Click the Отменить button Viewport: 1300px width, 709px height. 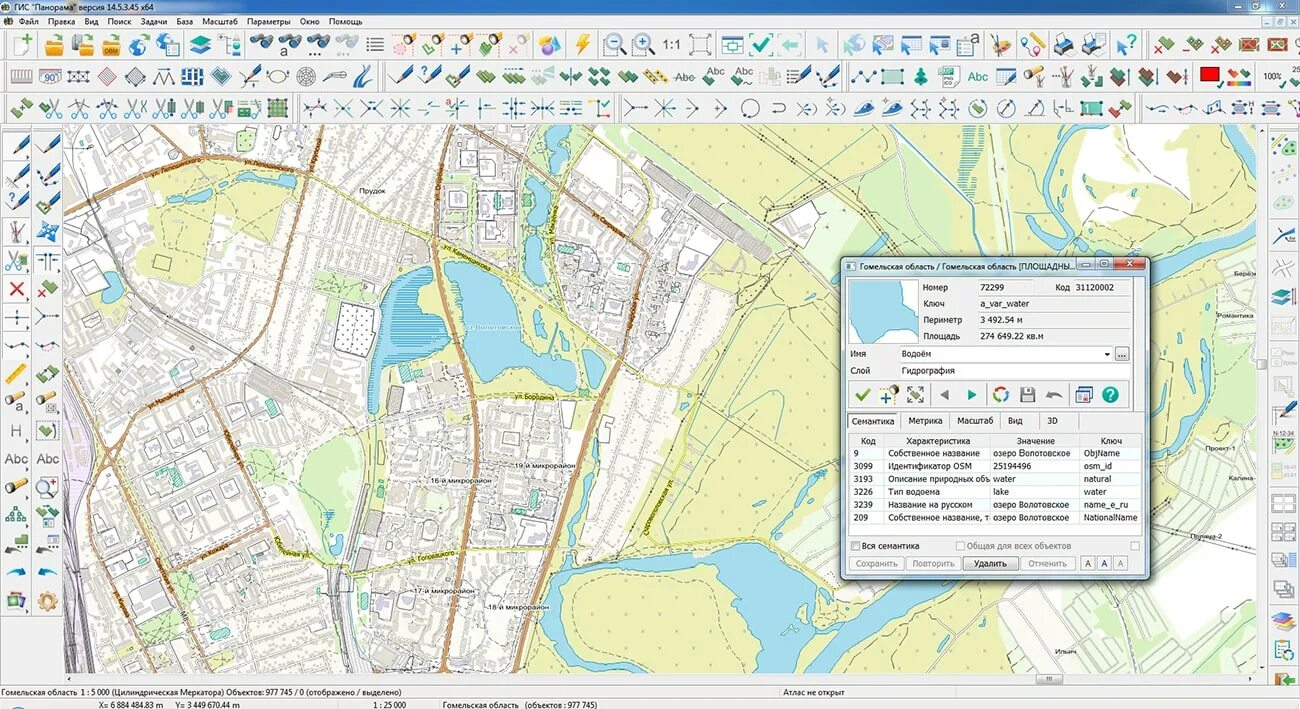pos(1048,563)
